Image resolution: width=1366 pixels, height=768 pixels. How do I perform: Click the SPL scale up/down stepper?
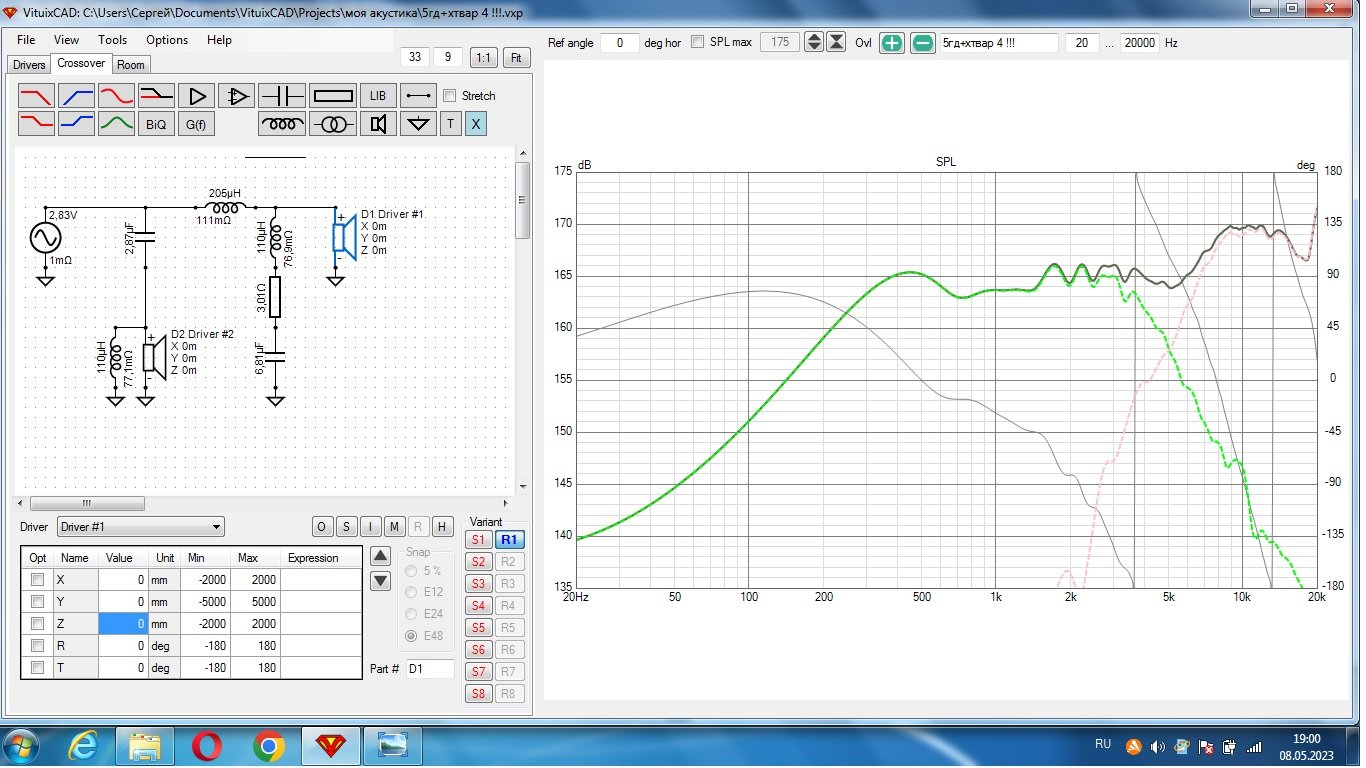click(814, 43)
